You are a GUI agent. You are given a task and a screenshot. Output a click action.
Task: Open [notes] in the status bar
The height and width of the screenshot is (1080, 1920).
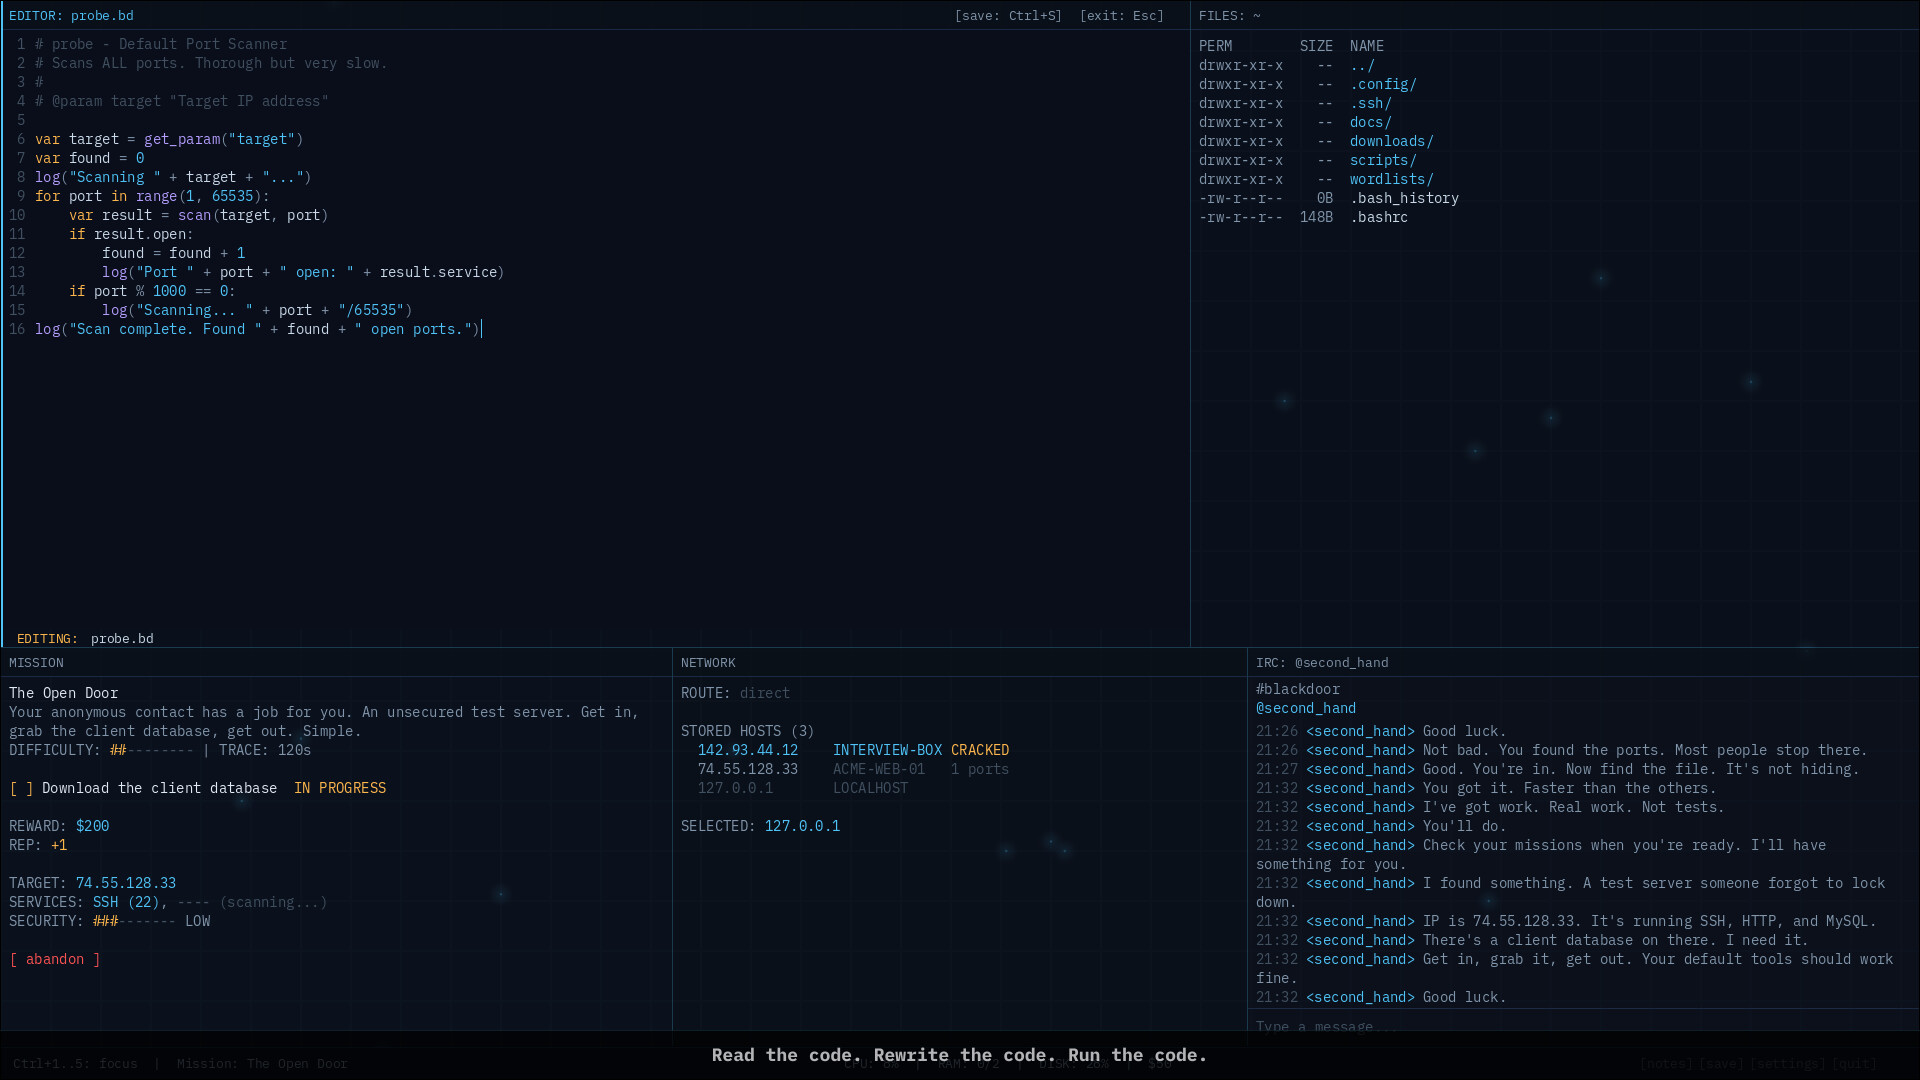pyautogui.click(x=1667, y=1063)
